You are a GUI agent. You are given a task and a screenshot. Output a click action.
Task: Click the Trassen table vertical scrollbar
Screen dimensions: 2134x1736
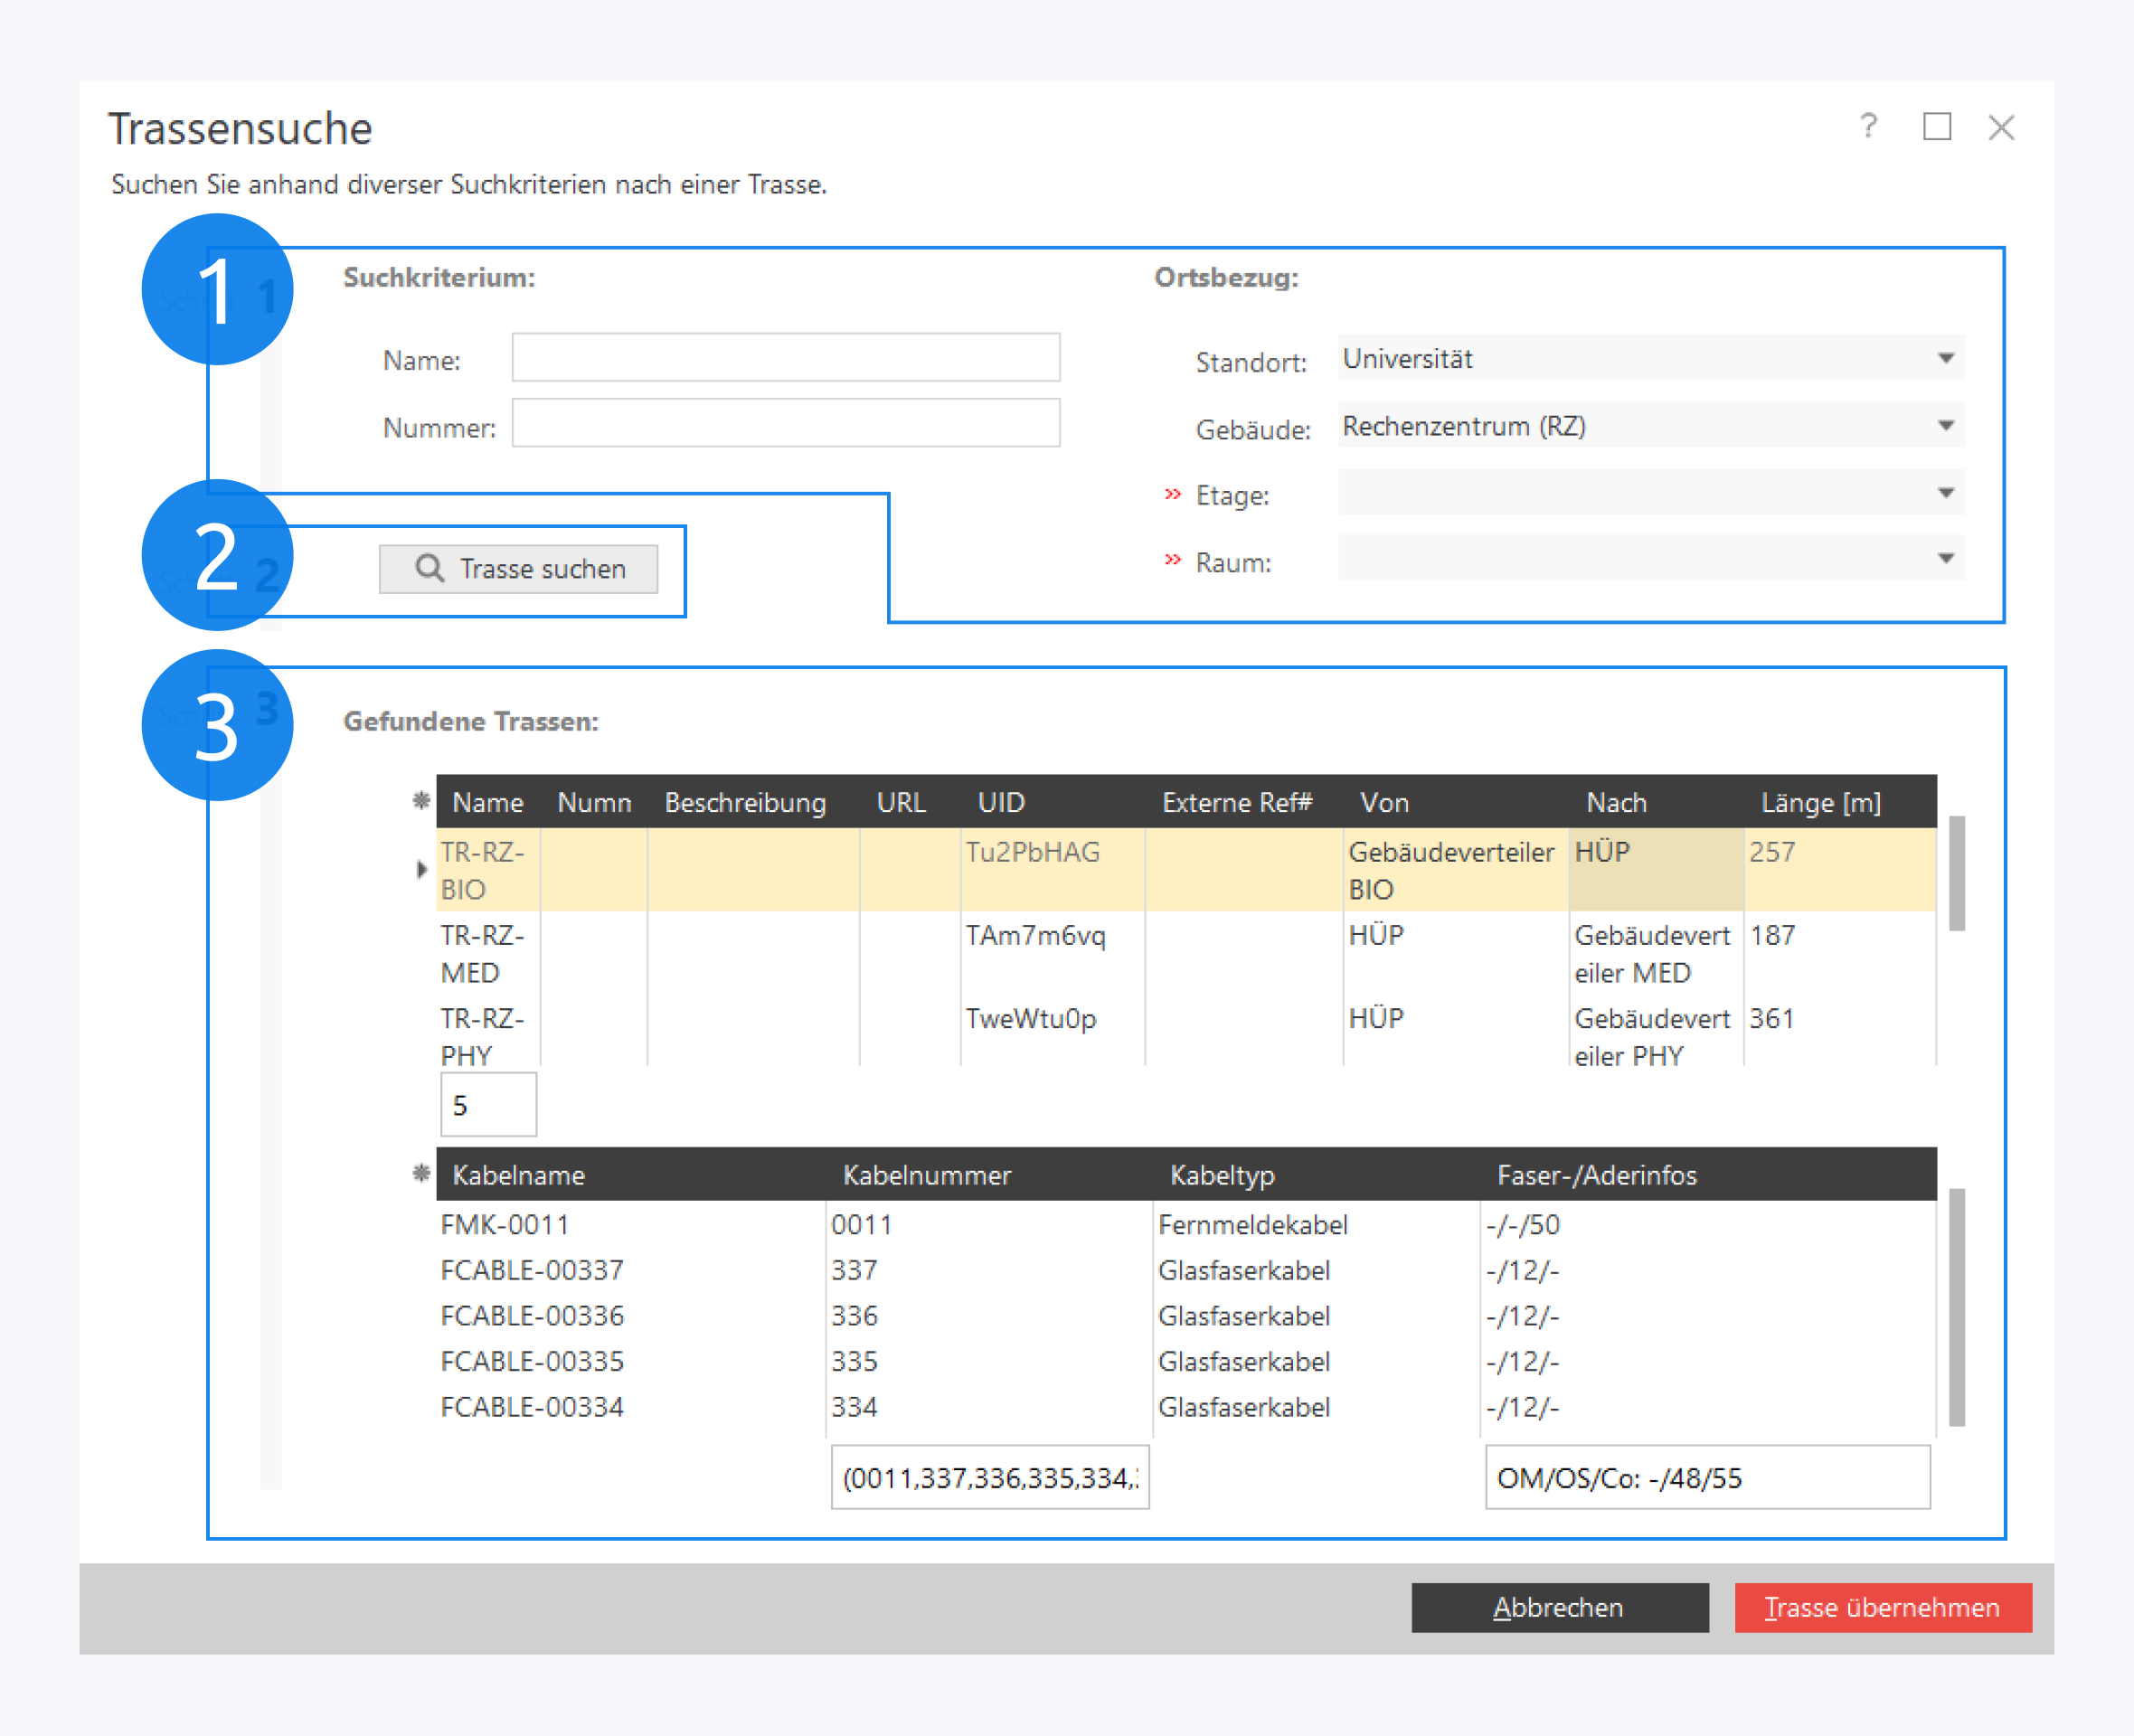1957,873
